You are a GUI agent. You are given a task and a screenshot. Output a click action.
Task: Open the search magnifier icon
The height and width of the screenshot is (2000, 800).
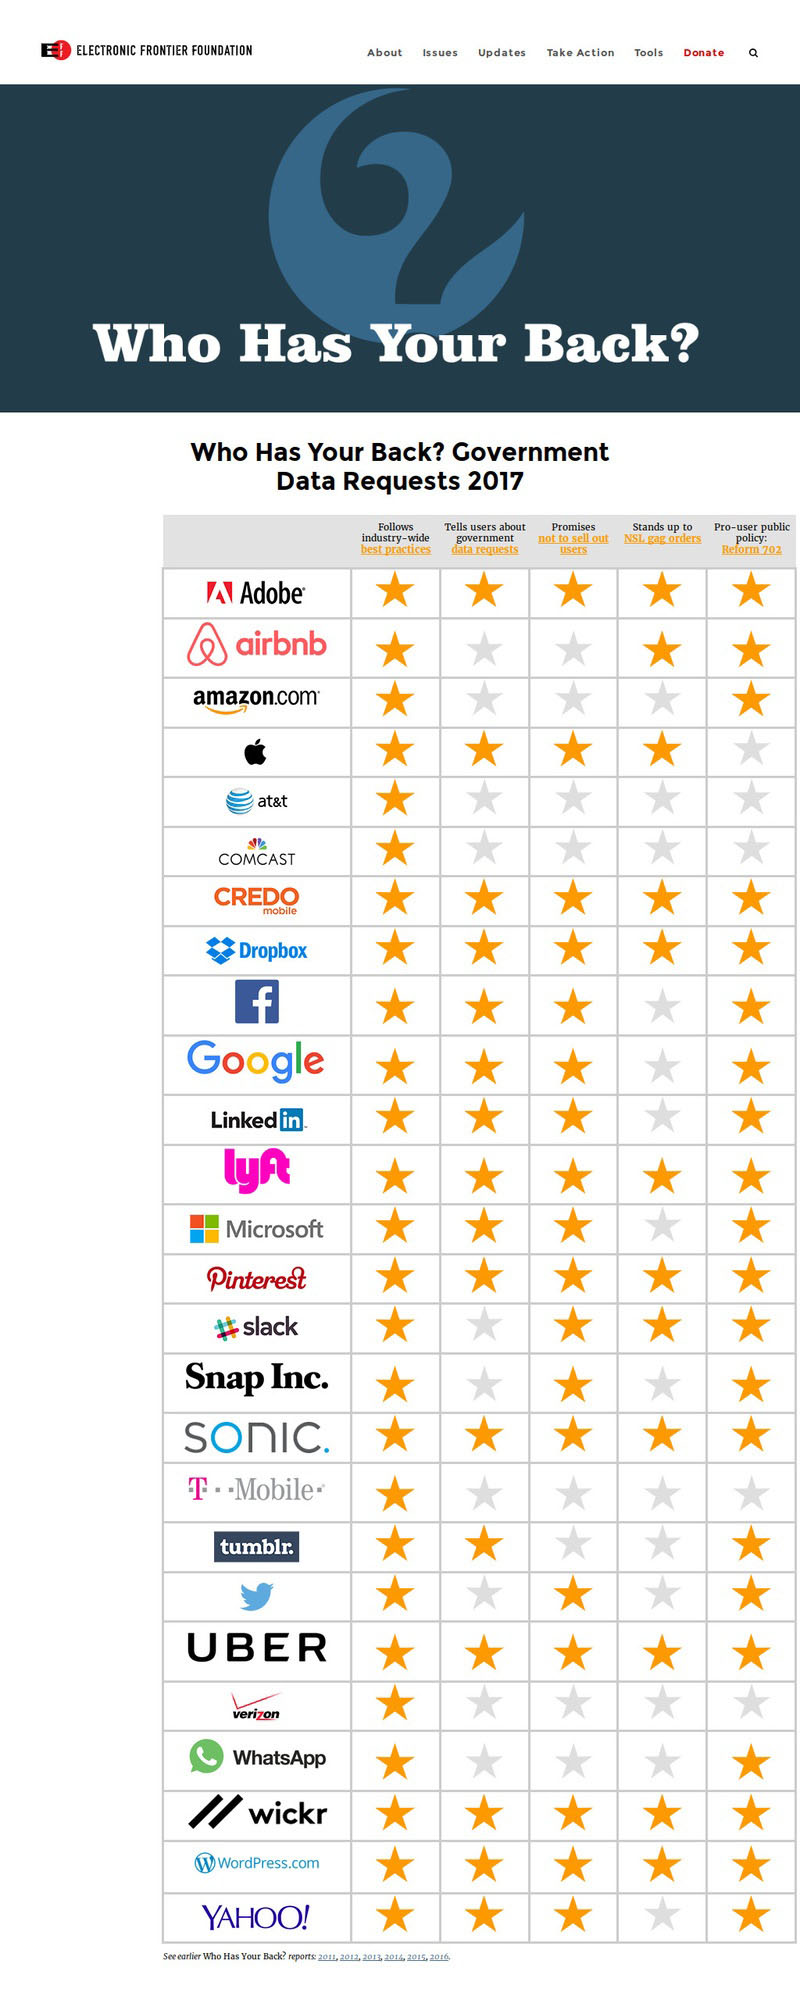pos(753,53)
